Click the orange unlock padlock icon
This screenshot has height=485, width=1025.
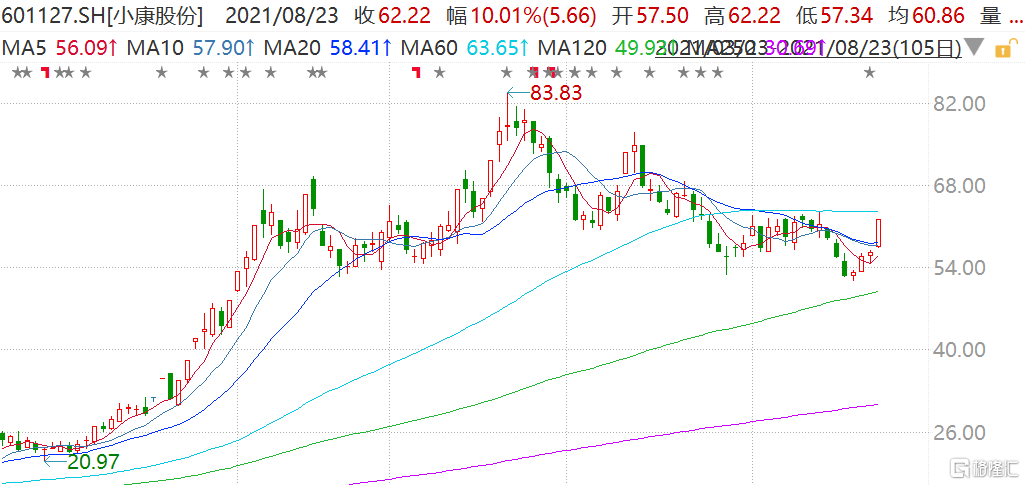1005,48
